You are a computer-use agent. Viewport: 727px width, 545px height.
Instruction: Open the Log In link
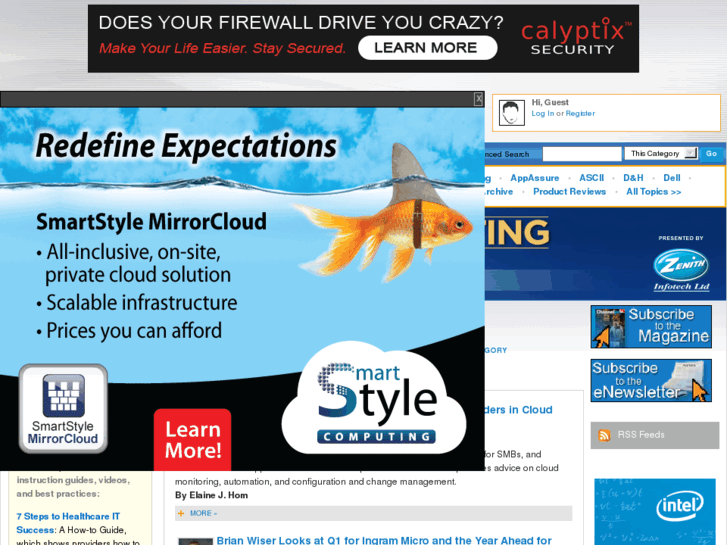[542, 114]
